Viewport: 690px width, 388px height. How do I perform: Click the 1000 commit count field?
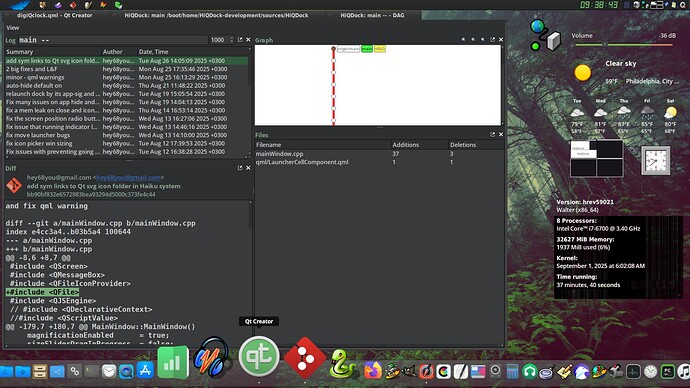coord(219,40)
